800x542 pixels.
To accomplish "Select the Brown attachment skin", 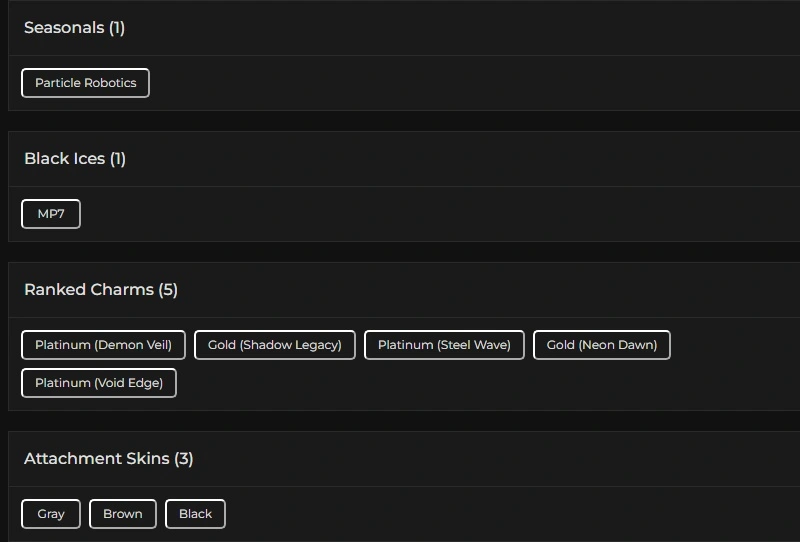I will [x=123, y=514].
